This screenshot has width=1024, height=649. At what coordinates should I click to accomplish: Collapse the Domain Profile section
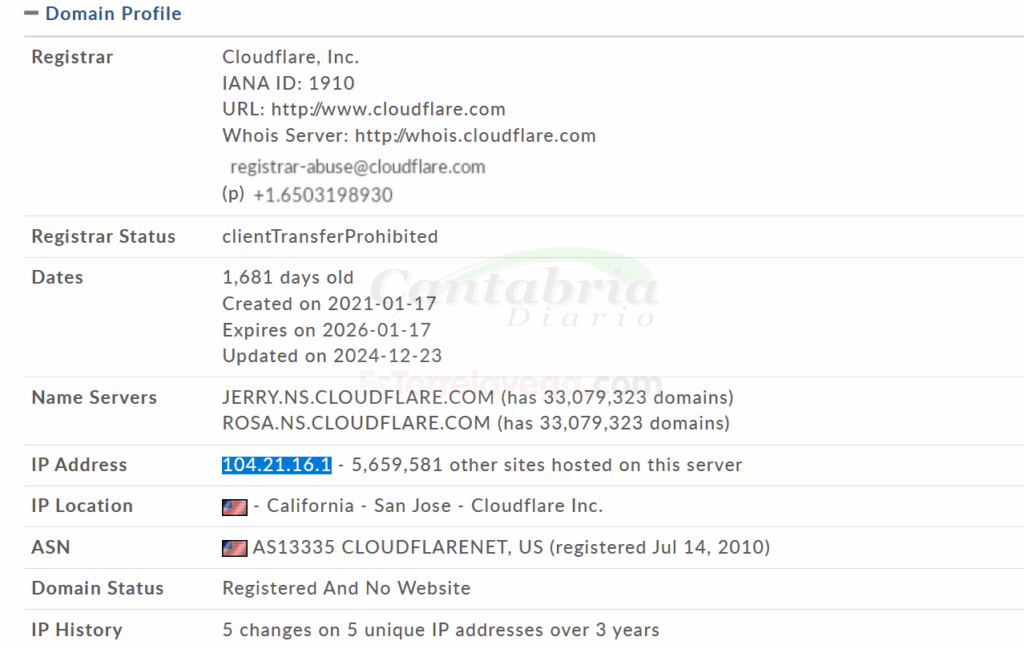tap(31, 14)
